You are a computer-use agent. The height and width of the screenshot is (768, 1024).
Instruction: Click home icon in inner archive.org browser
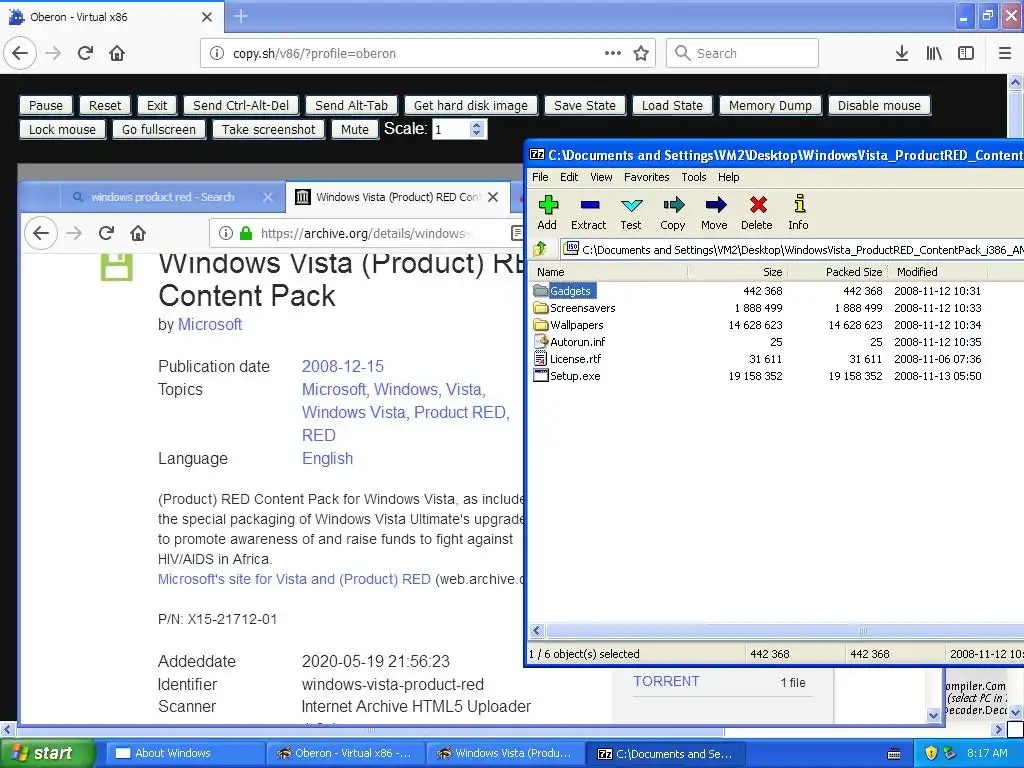click(138, 233)
